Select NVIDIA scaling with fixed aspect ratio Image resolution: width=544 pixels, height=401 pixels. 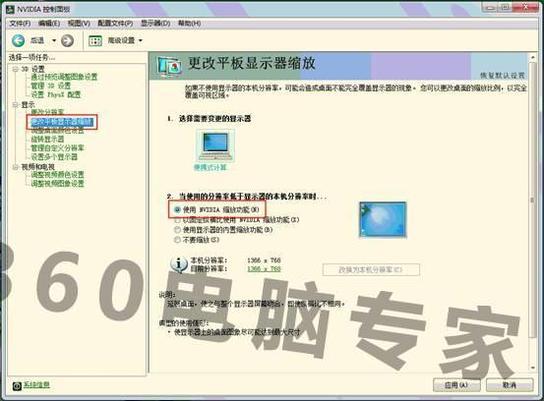pos(177,220)
